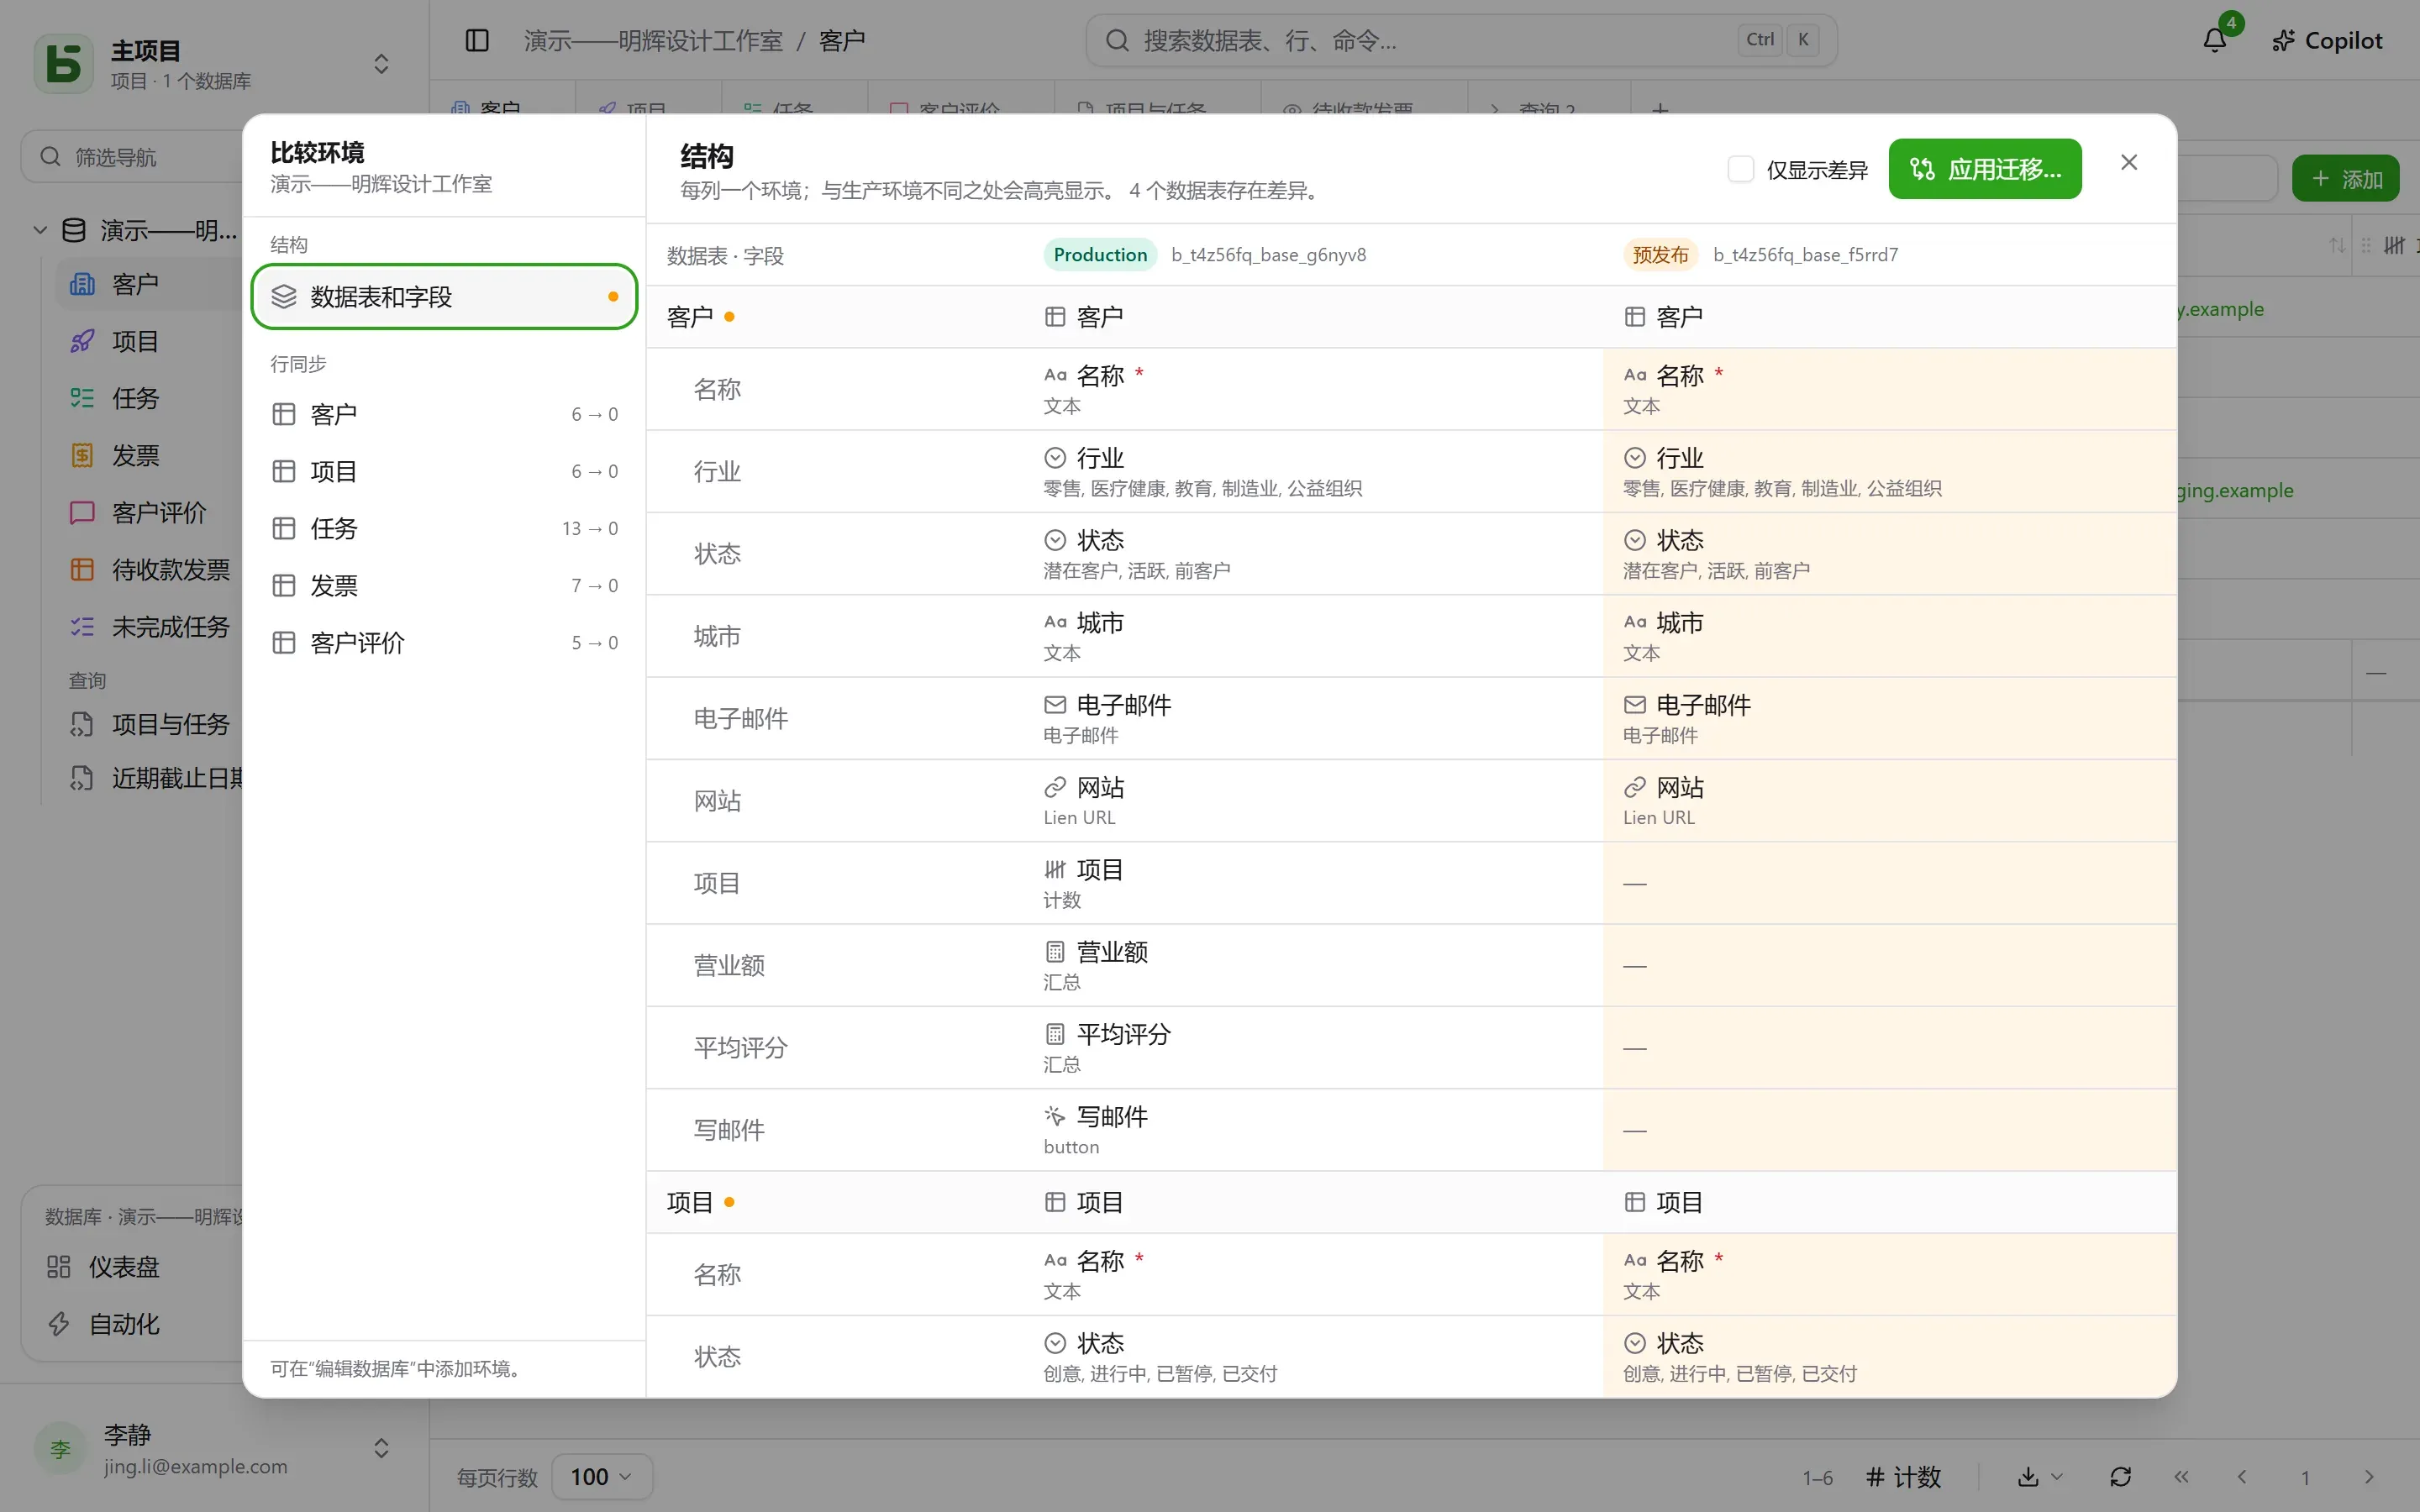The width and height of the screenshot is (2420, 1512).
Task: Click 客户 table group header row
Action: (1411, 317)
